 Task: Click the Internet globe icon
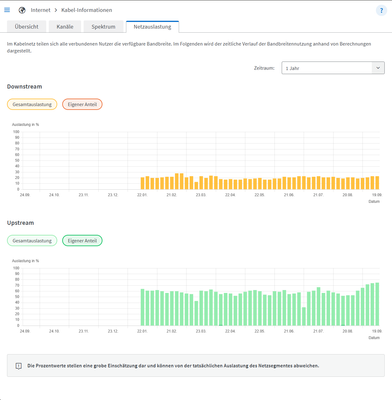(22, 10)
